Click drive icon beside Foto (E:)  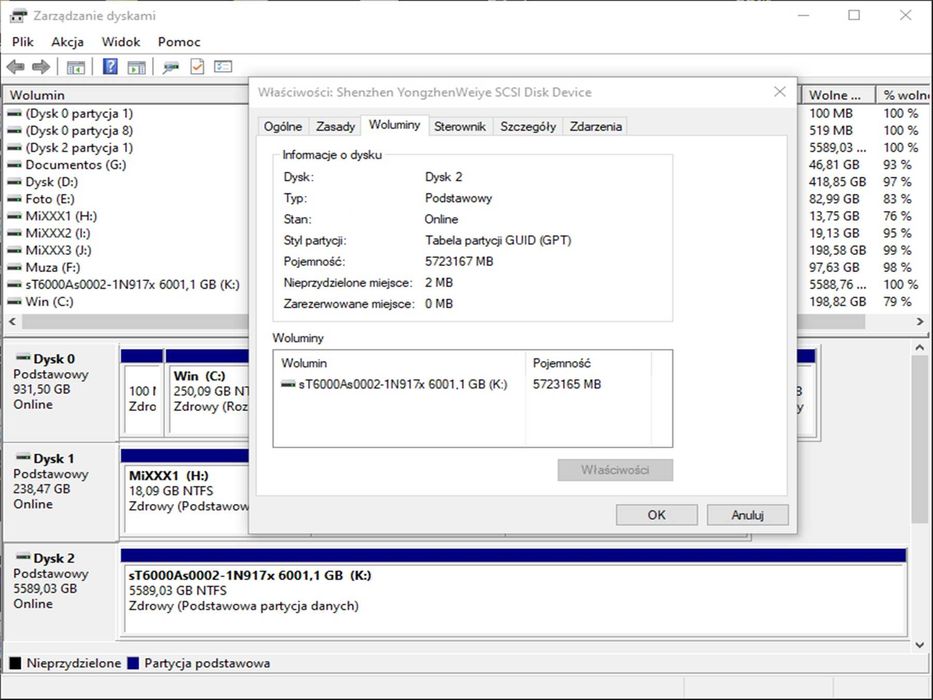pyautogui.click(x=14, y=199)
